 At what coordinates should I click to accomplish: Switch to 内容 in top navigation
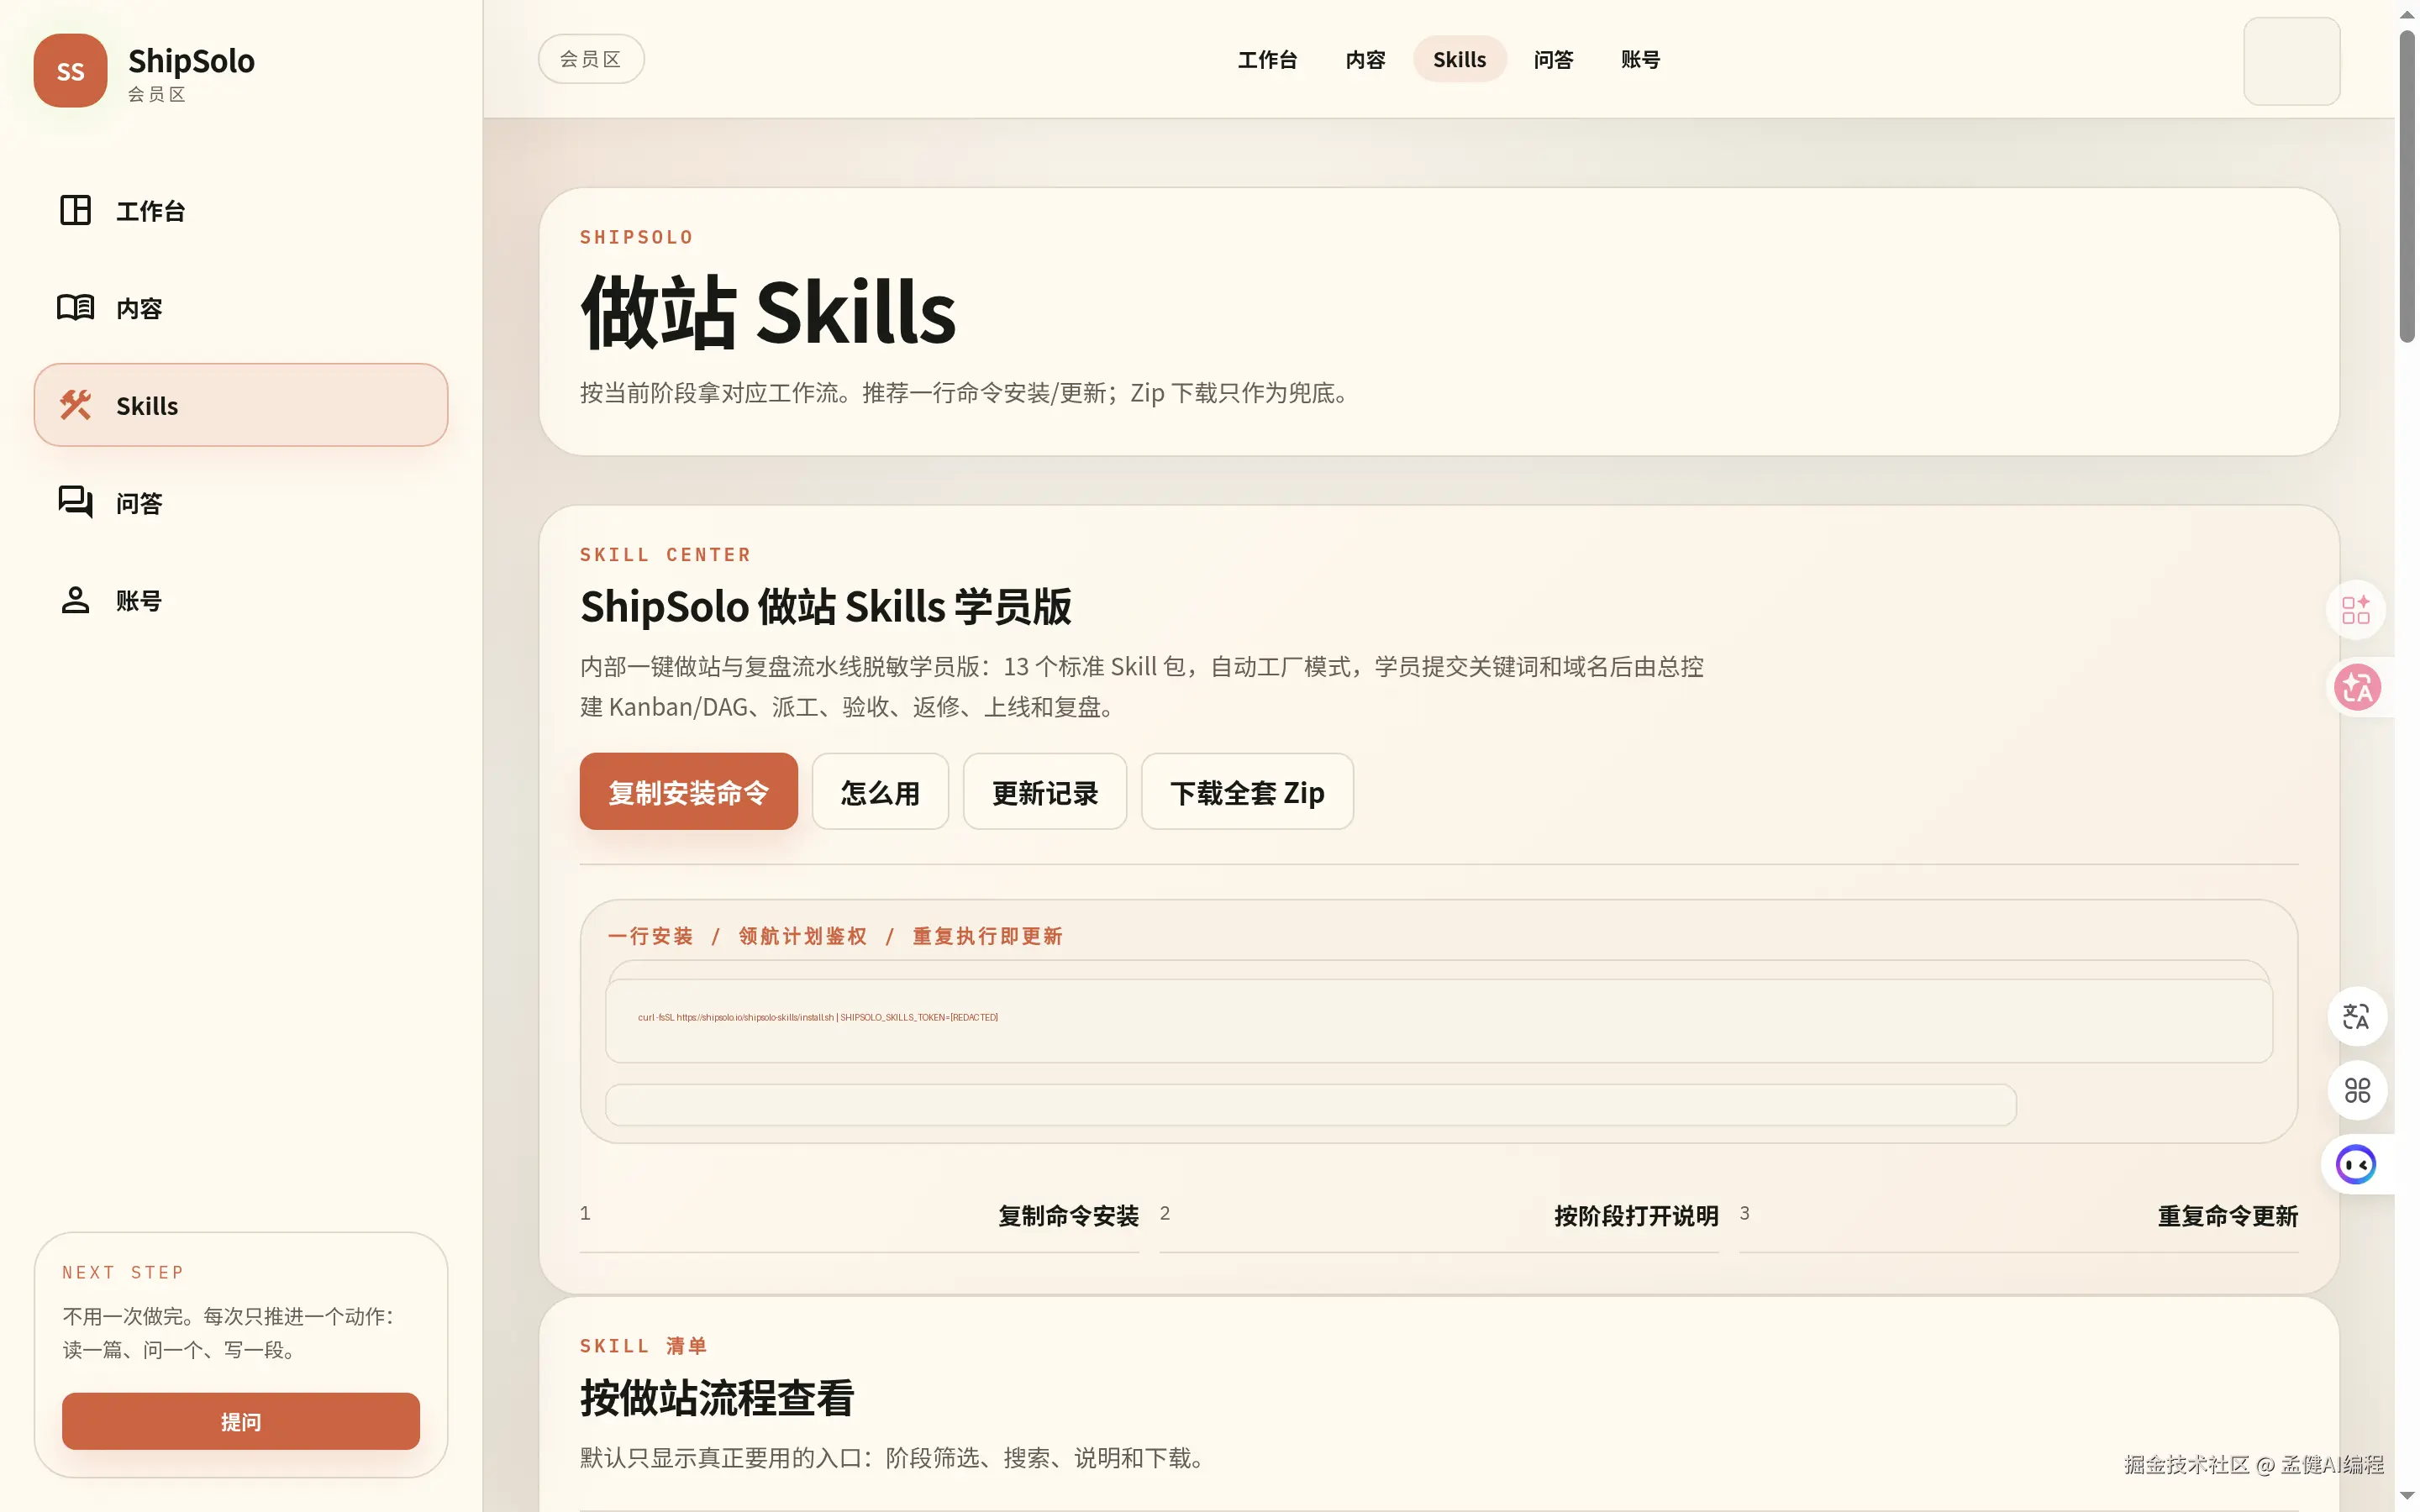pyautogui.click(x=1365, y=60)
